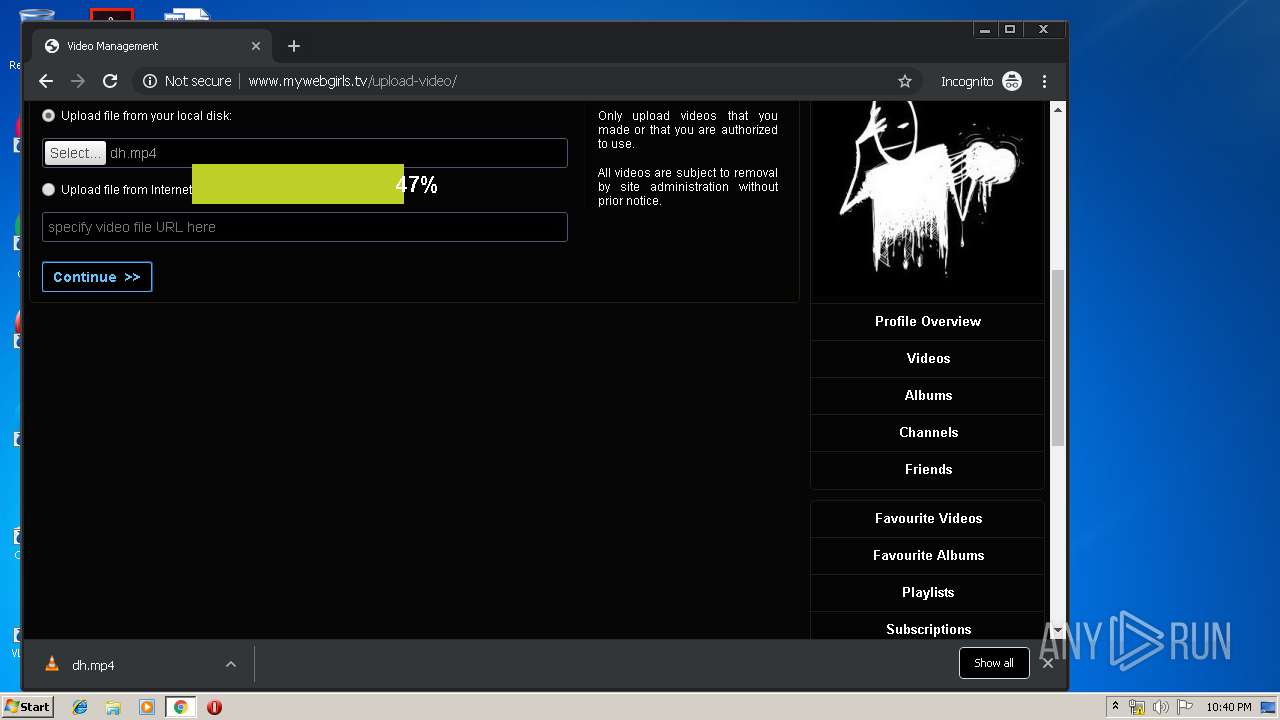This screenshot has height=720, width=1280.
Task: Click Opera icon in taskbar
Action: point(214,707)
